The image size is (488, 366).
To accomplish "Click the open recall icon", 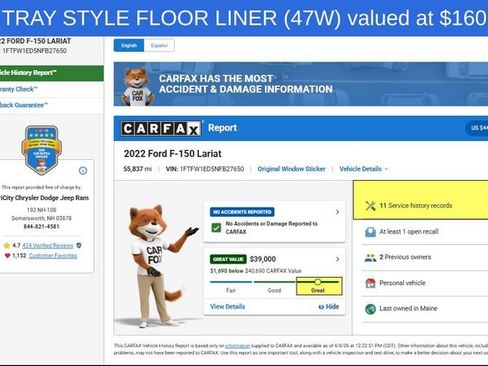I will [x=370, y=232].
